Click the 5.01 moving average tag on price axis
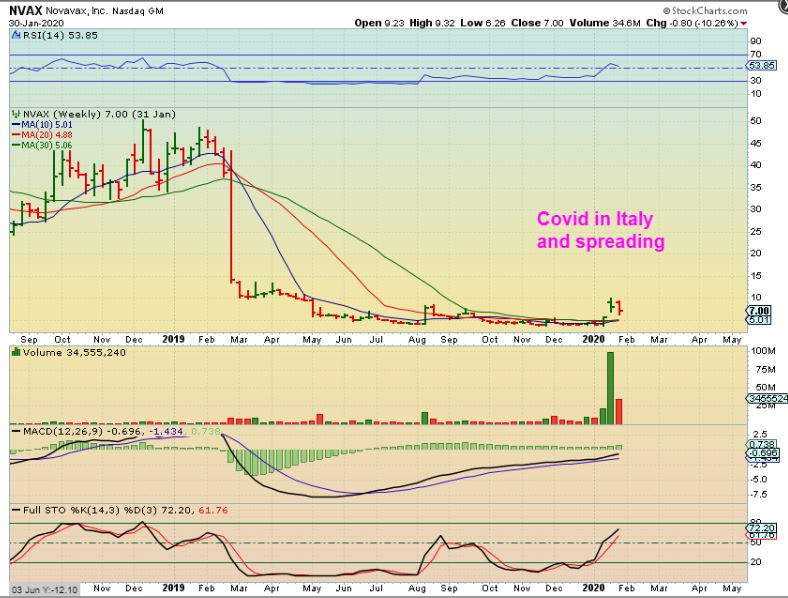The height and width of the screenshot is (598, 788). pos(759,320)
